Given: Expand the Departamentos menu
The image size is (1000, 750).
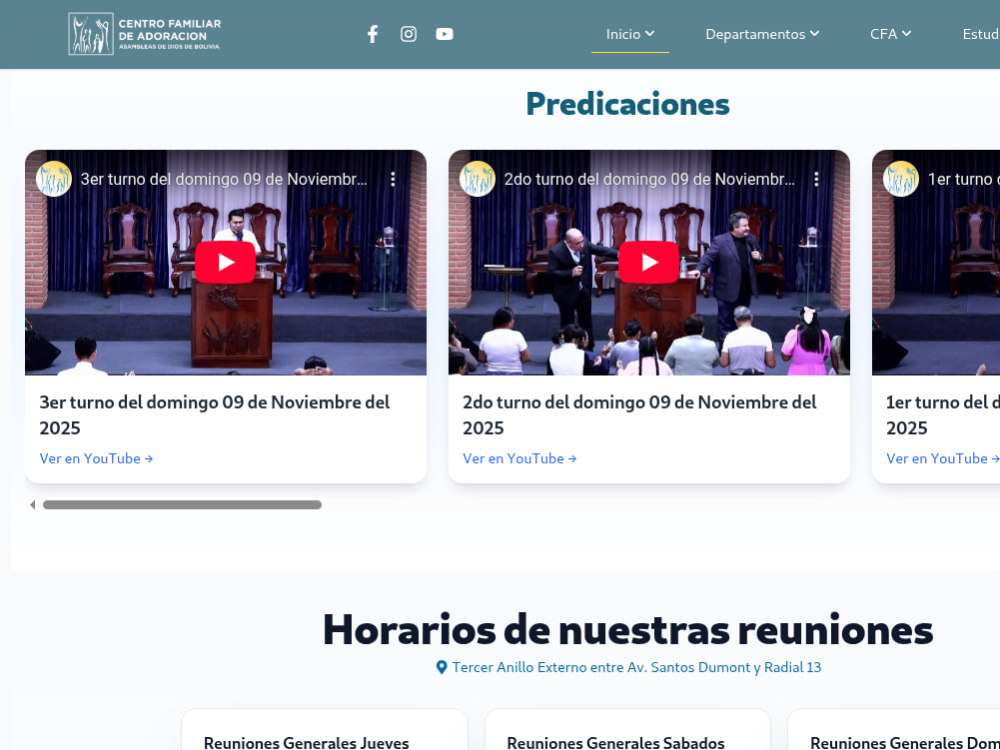Looking at the screenshot, I should pyautogui.click(x=762, y=34).
